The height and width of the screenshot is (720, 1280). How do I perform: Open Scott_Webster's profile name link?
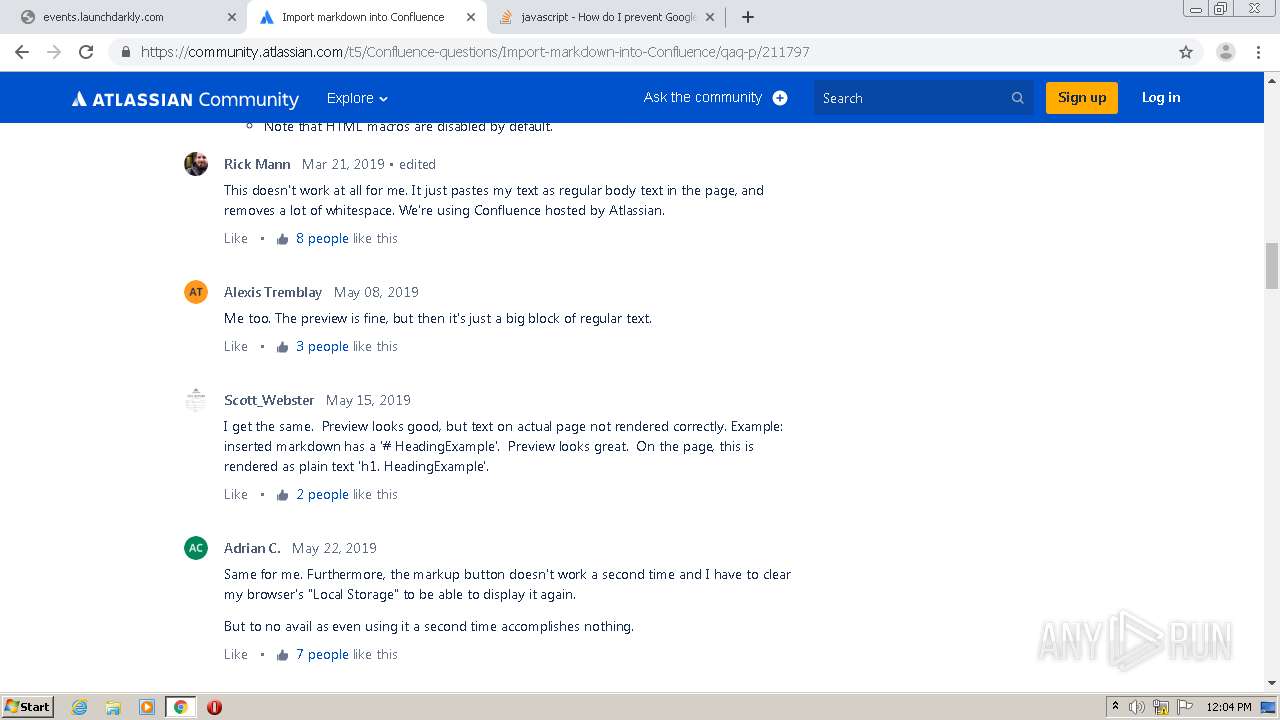pyautogui.click(x=269, y=400)
